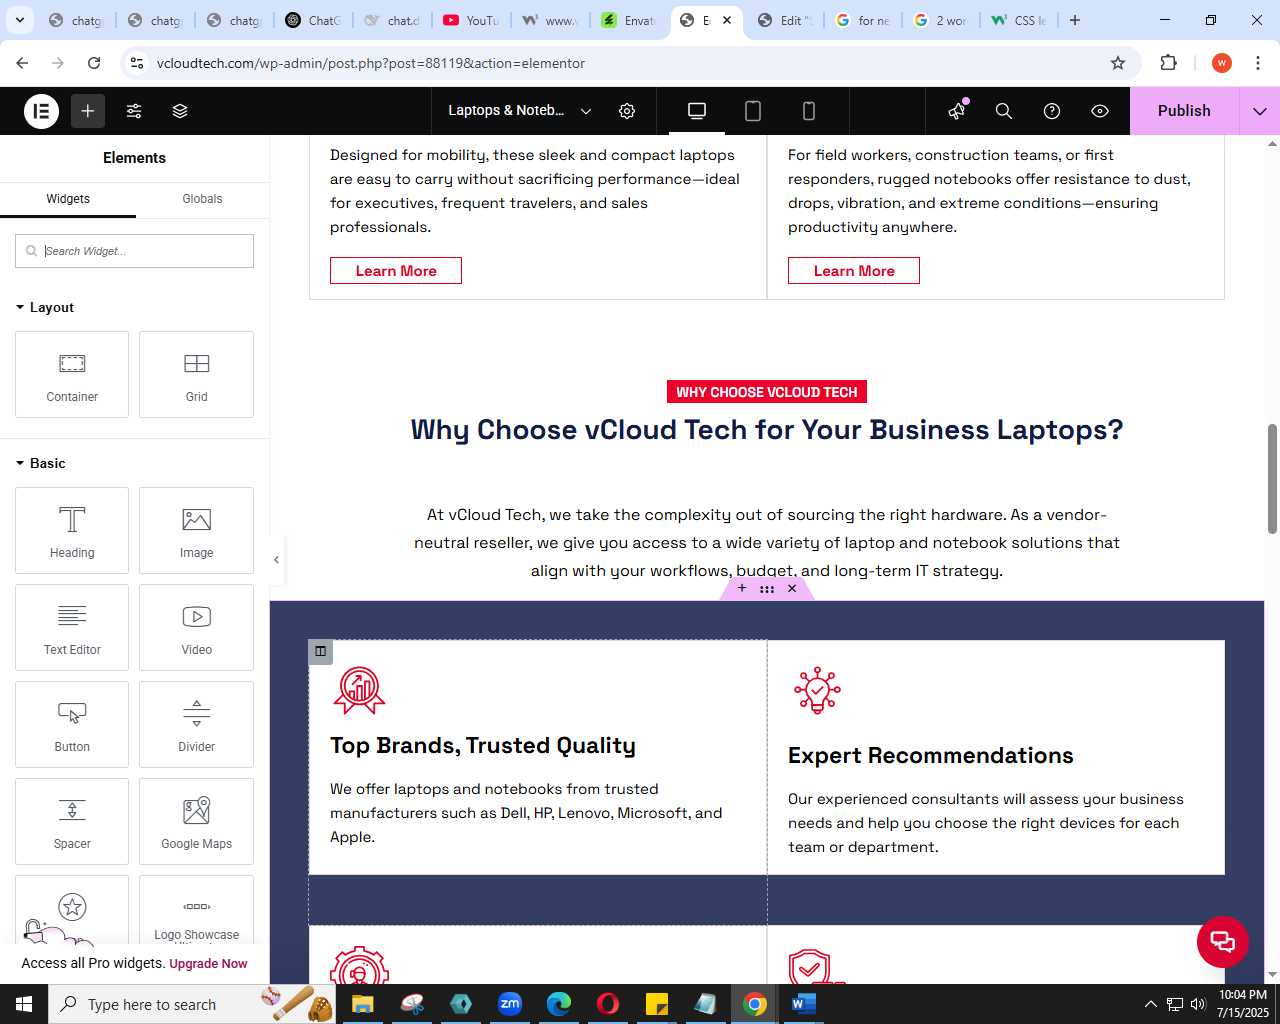This screenshot has height=1024, width=1280.
Task: Open the Help question mark icon
Action: point(1052,111)
